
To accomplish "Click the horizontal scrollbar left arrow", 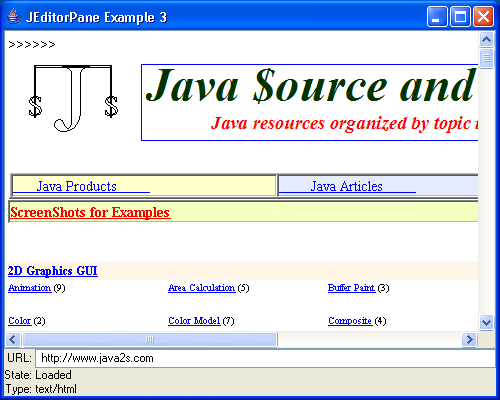I will tap(13, 340).
